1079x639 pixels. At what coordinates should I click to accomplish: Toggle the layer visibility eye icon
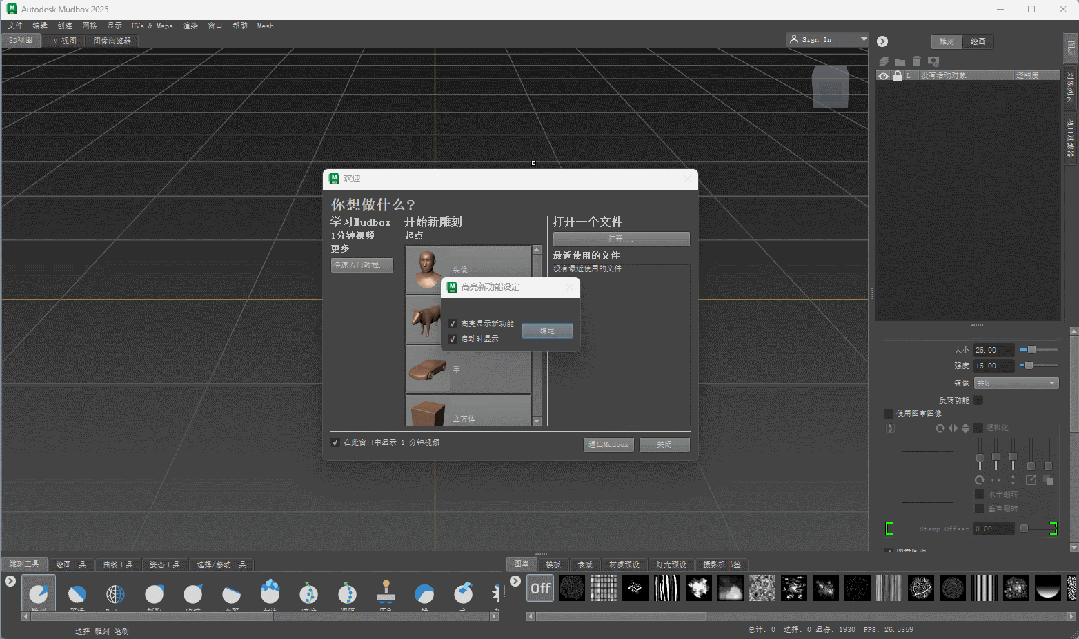pos(884,76)
